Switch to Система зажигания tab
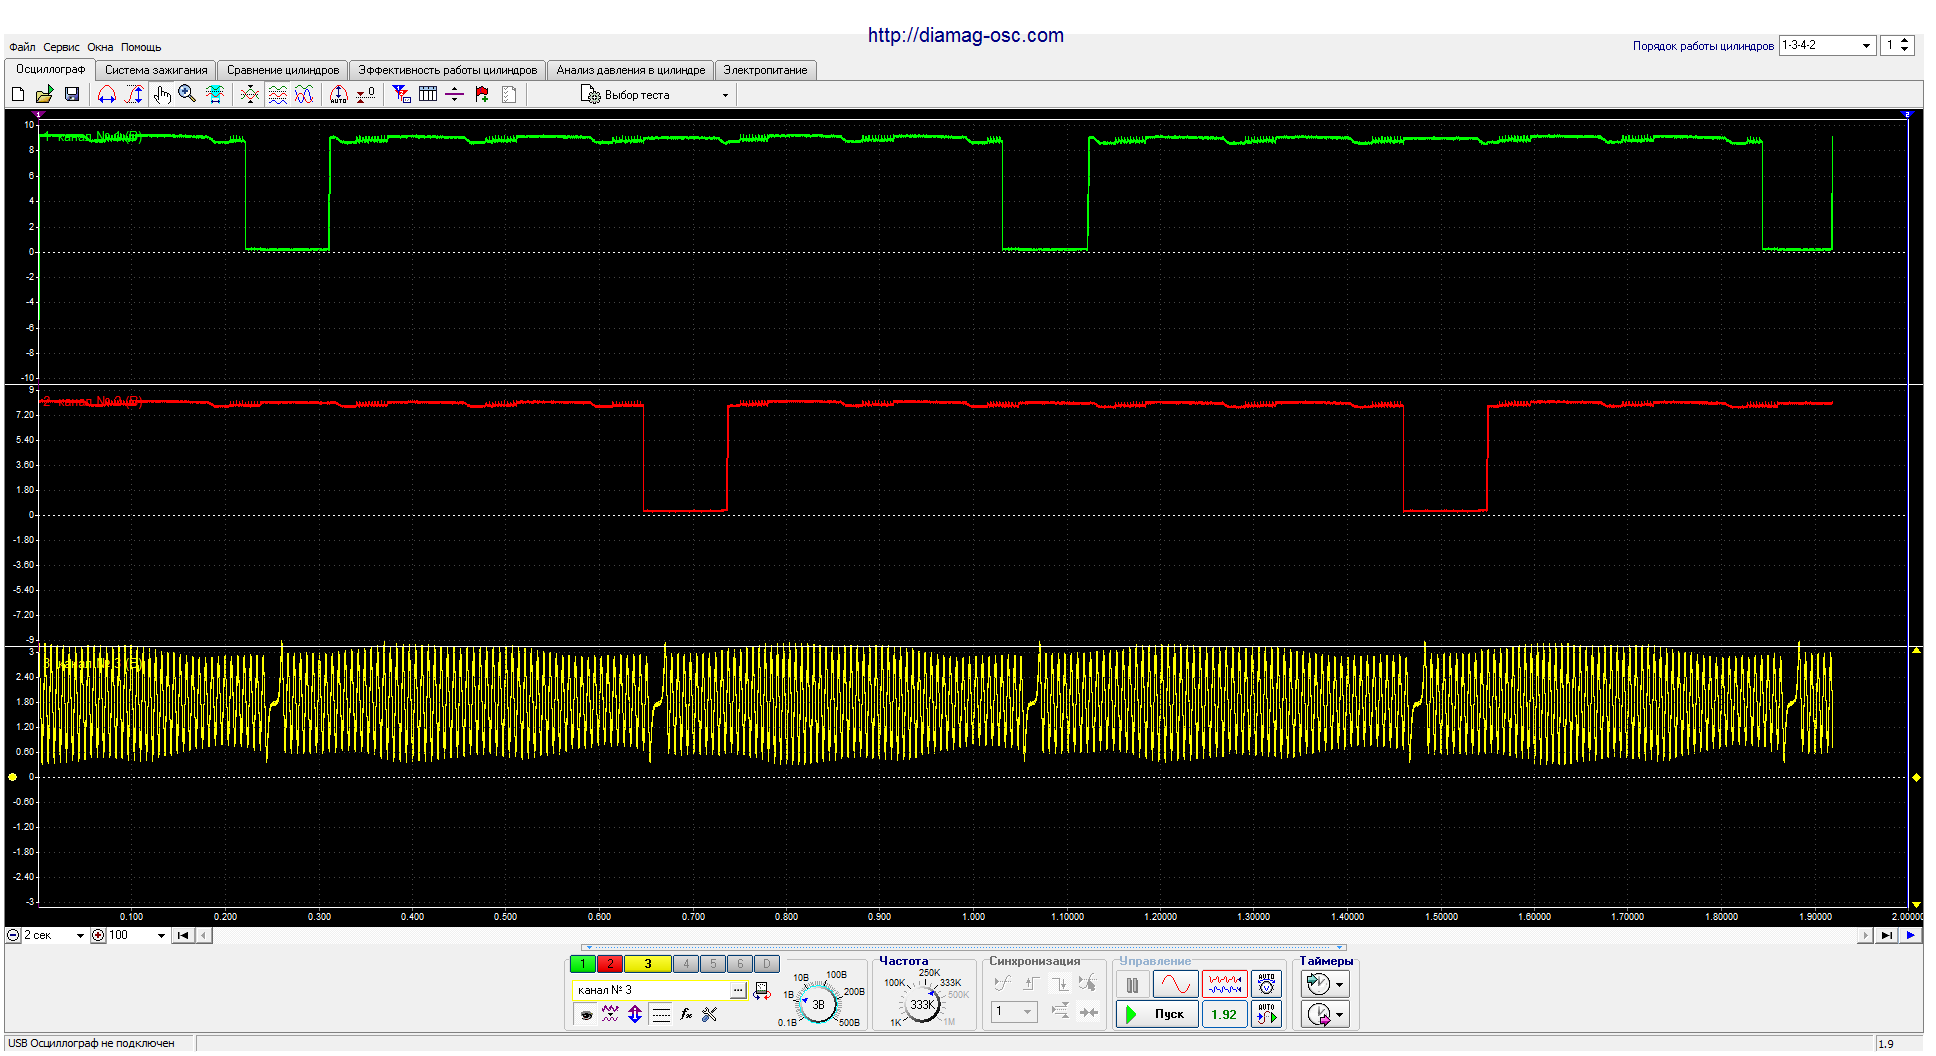Screen dimensions: 1936x1056 tap(156, 70)
